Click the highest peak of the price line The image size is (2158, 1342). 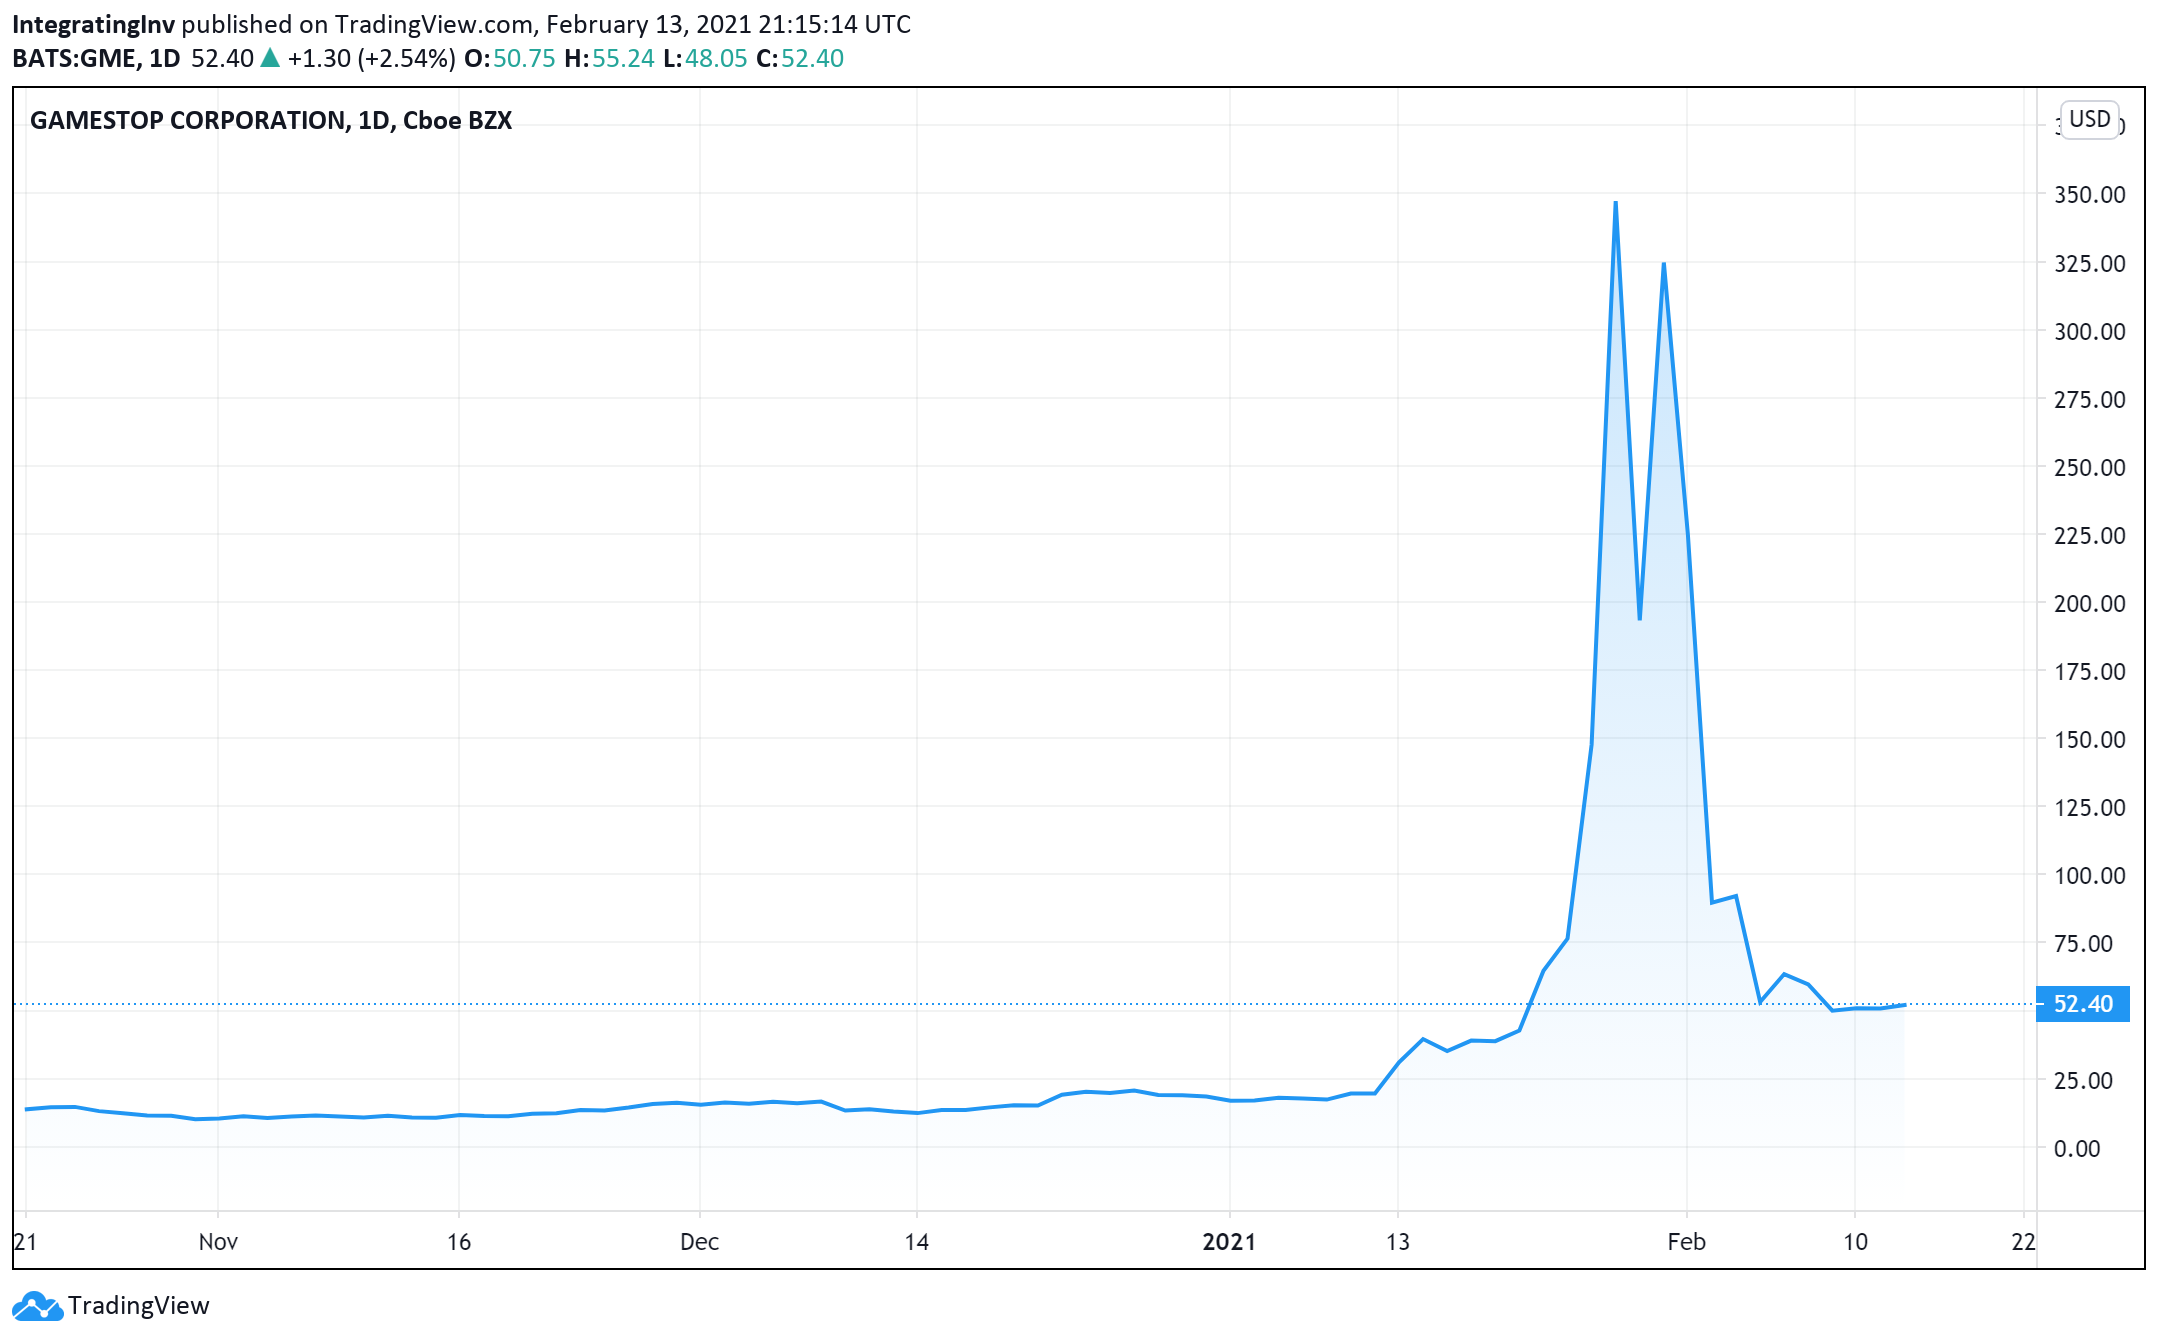[x=1615, y=203]
